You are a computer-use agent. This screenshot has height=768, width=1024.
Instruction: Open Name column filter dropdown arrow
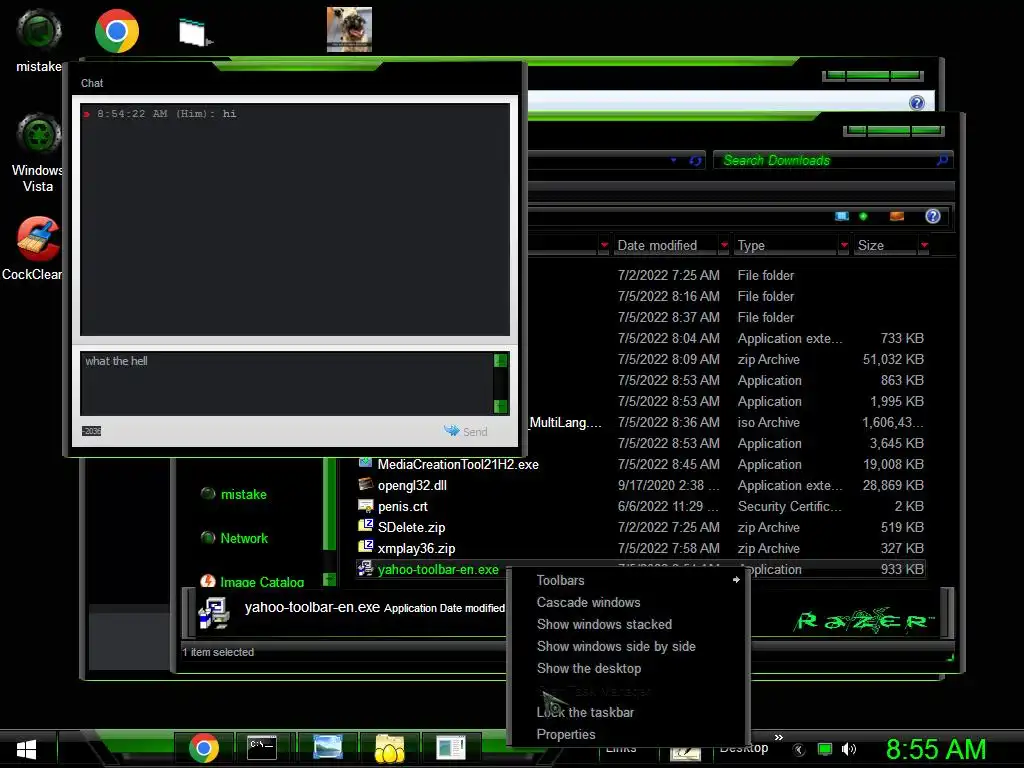[604, 246]
